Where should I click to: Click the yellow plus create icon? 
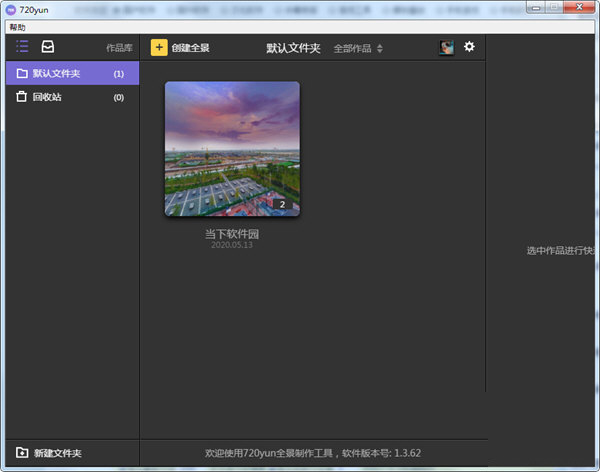[159, 47]
